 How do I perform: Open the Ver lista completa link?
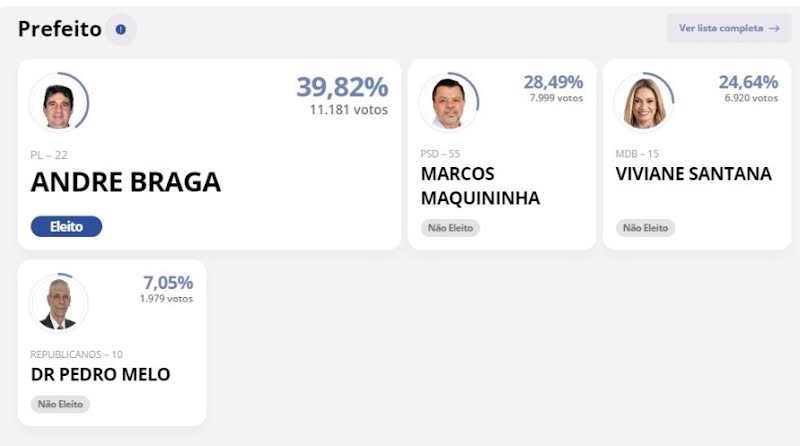click(x=728, y=28)
